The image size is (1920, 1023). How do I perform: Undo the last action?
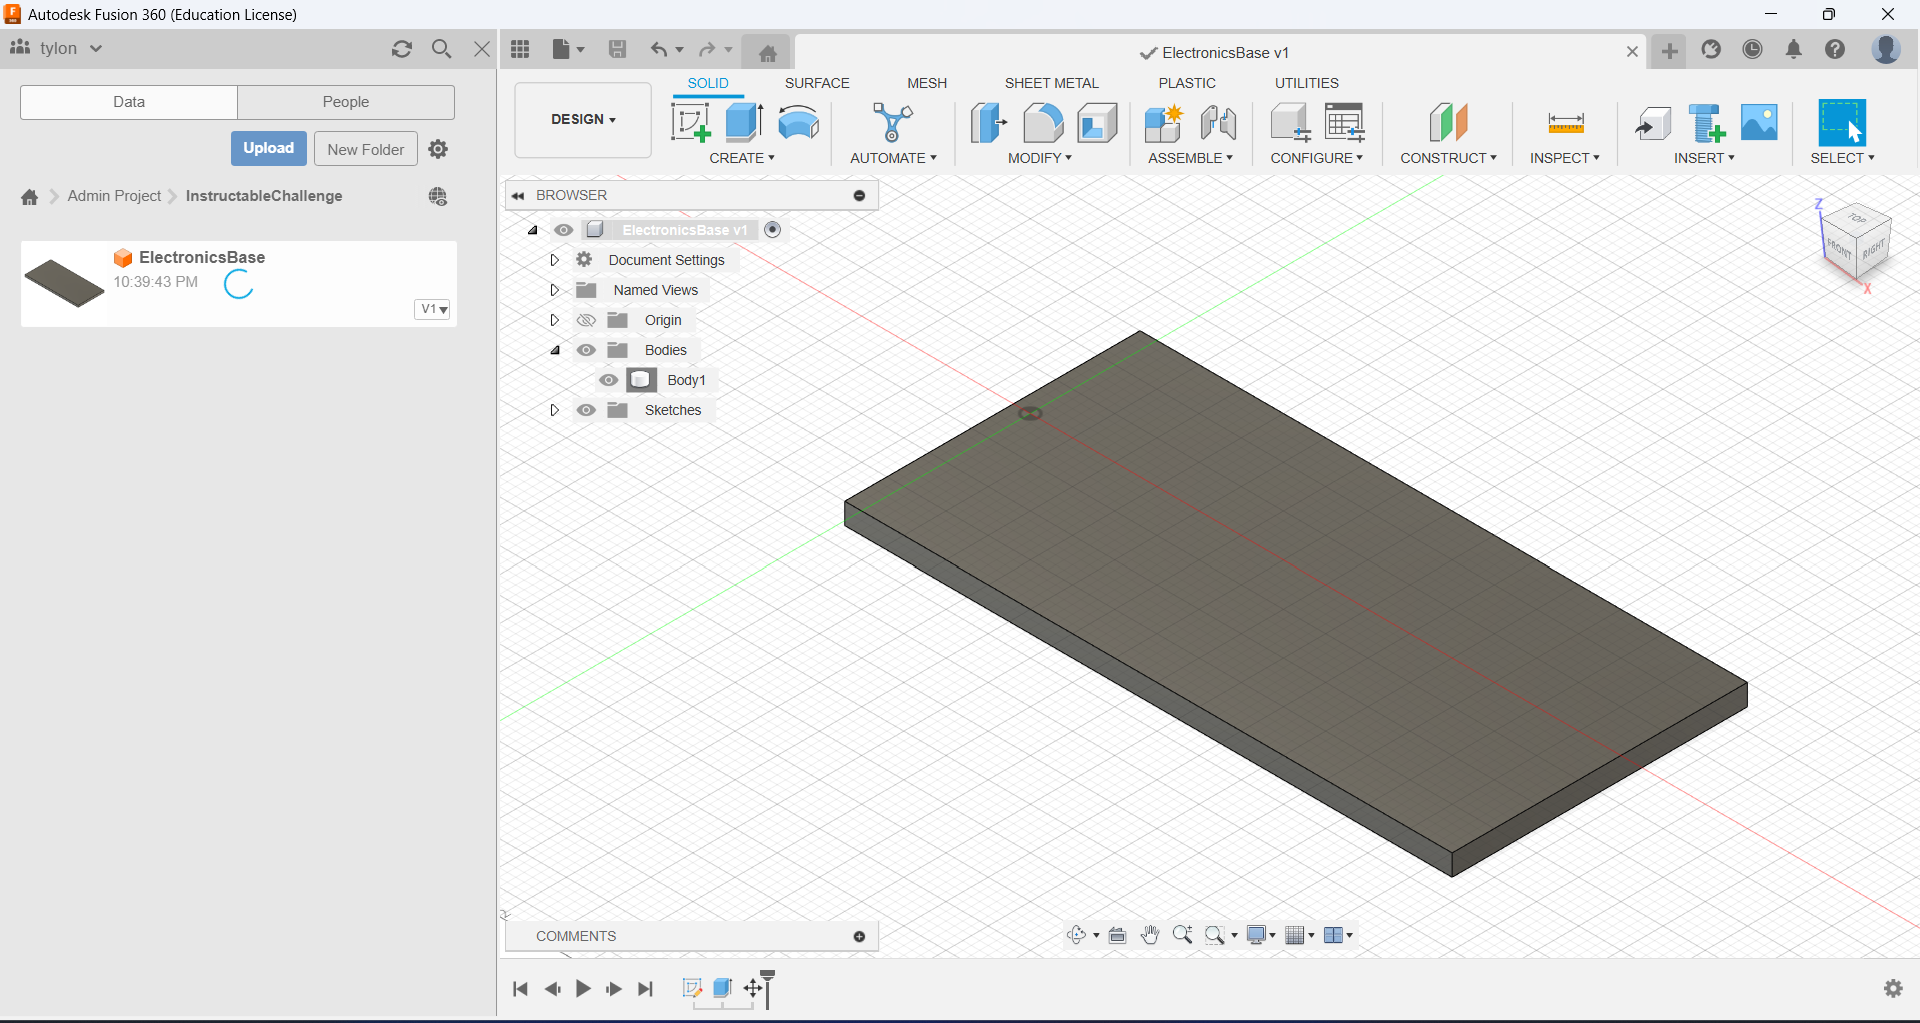click(659, 49)
